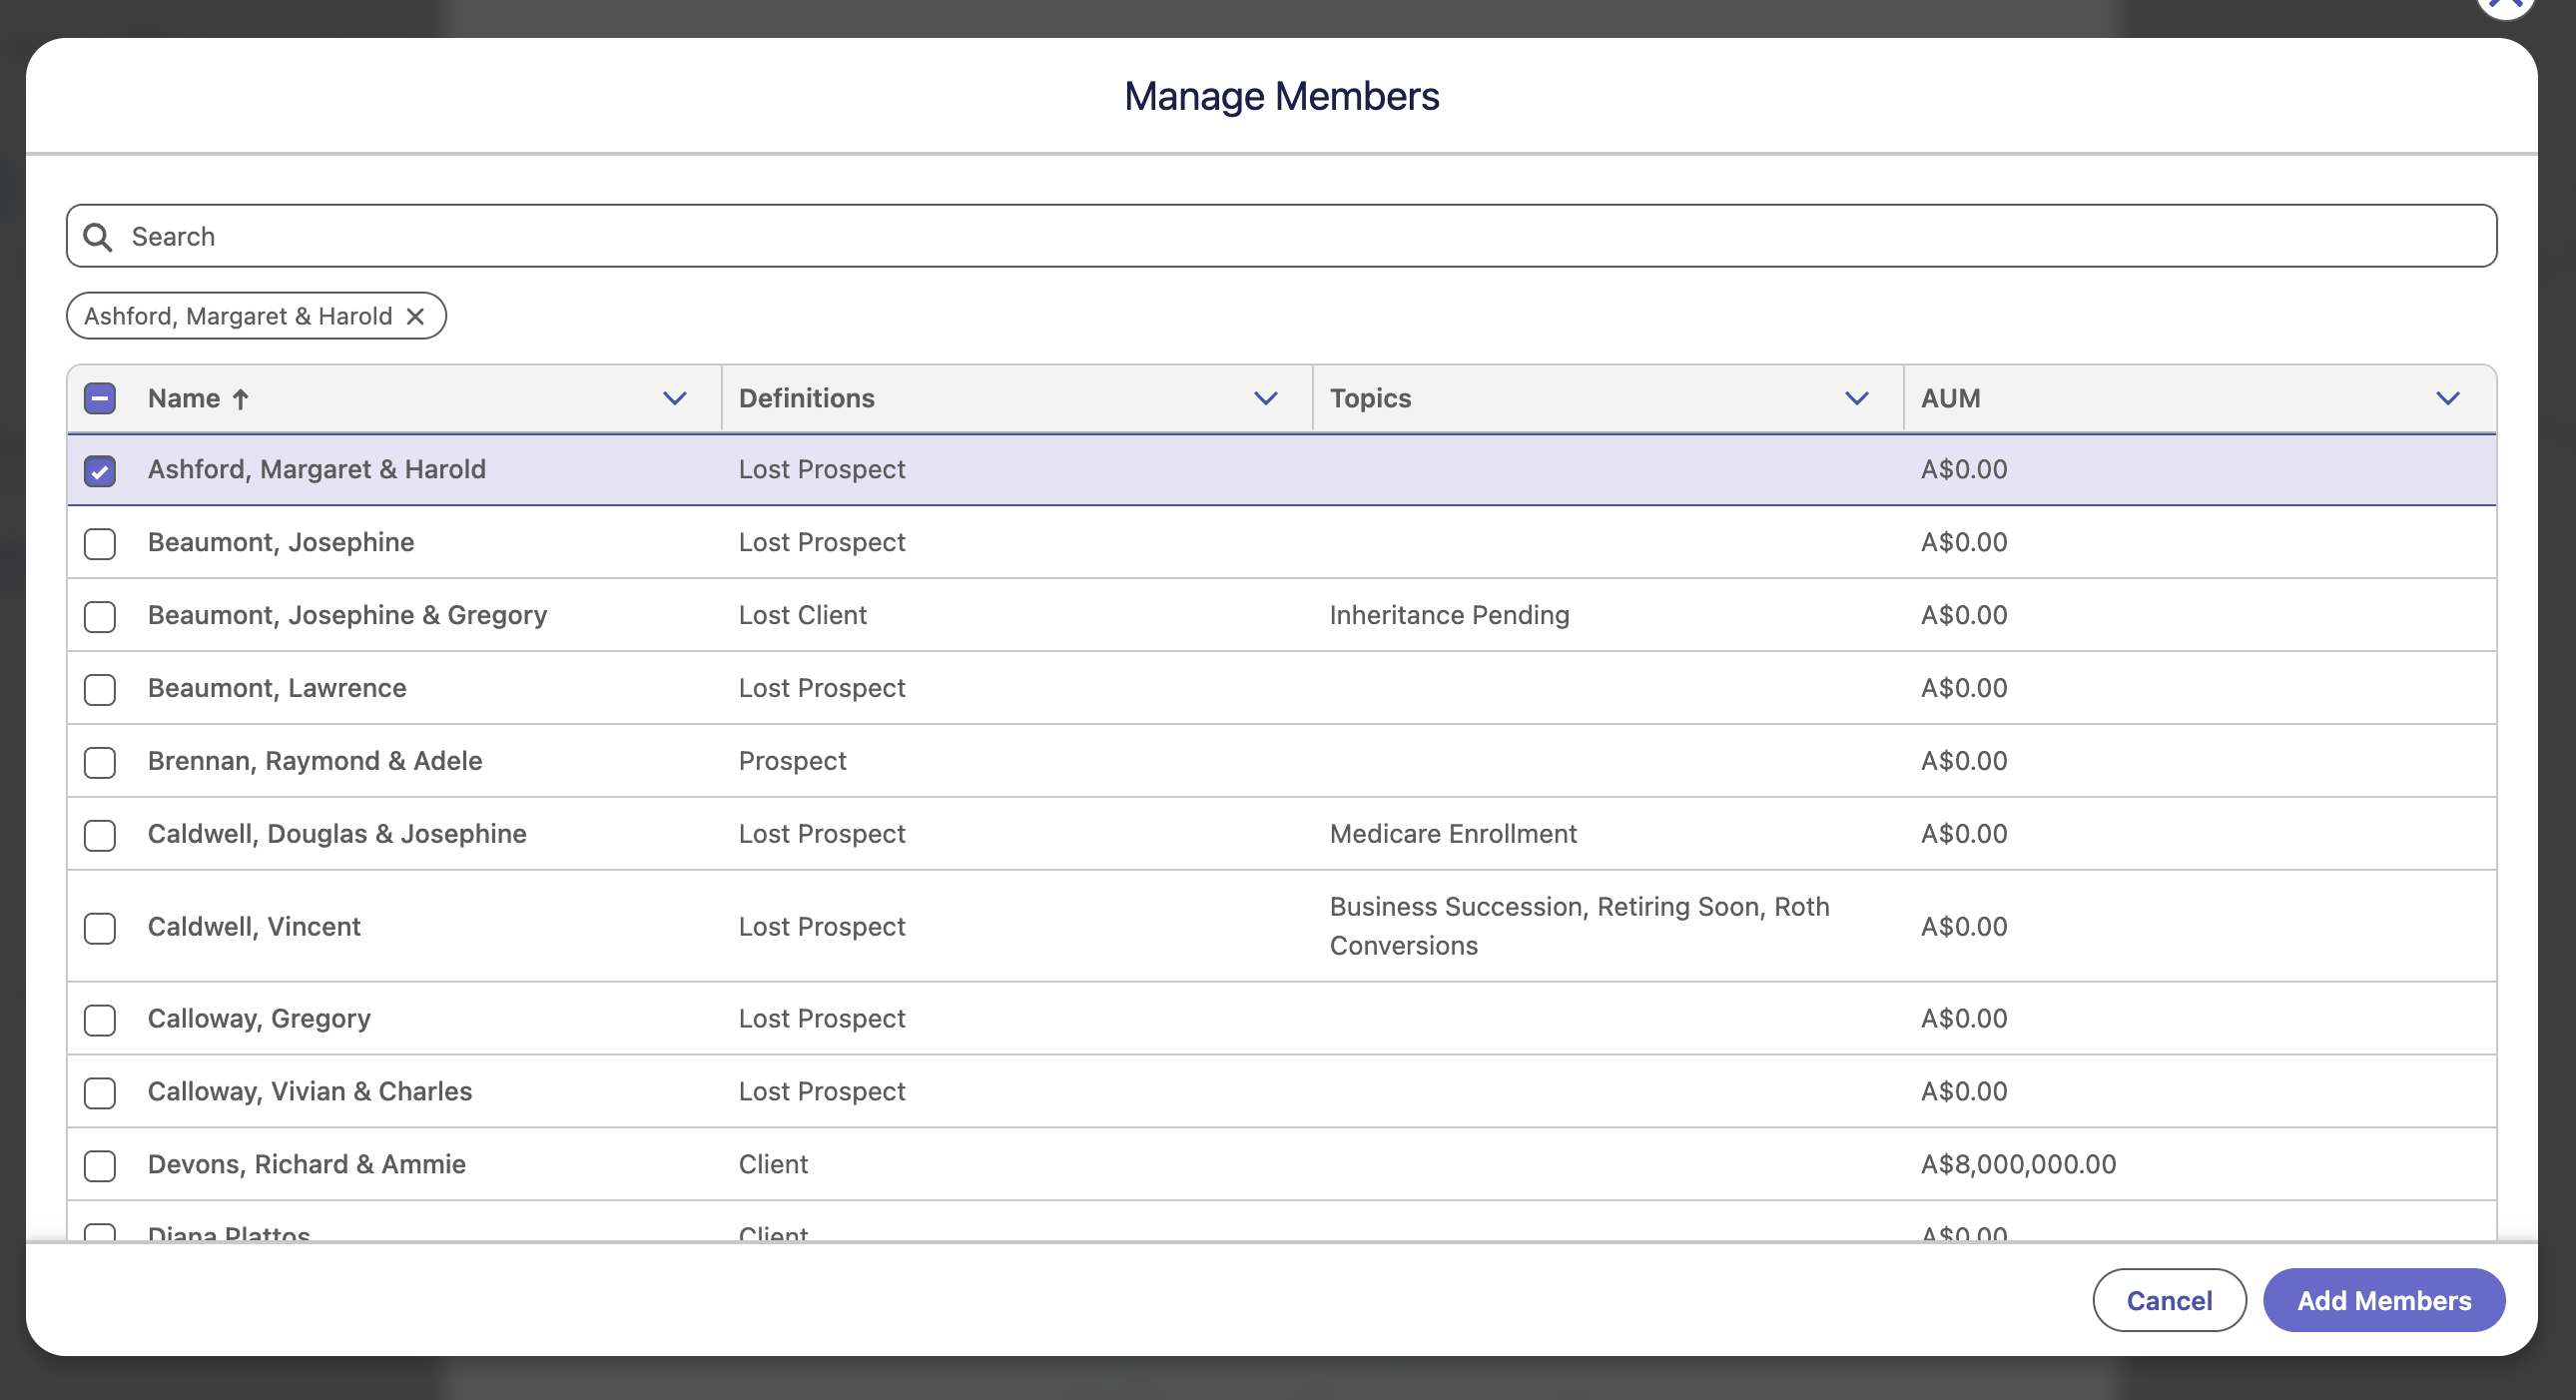Click the name Calloway, Gregory

[259, 1018]
